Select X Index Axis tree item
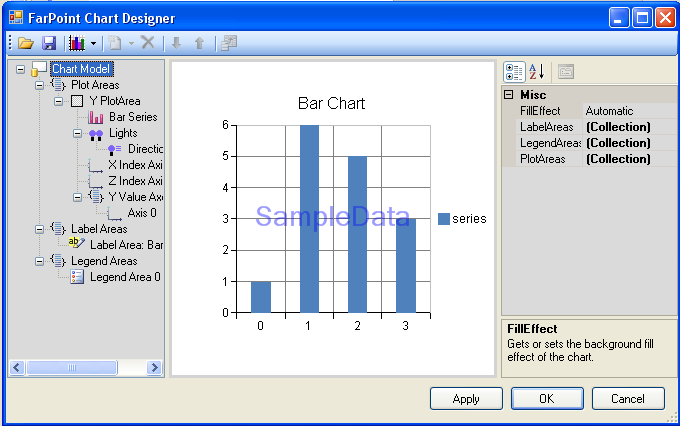This screenshot has height=426, width=680. tap(135, 165)
